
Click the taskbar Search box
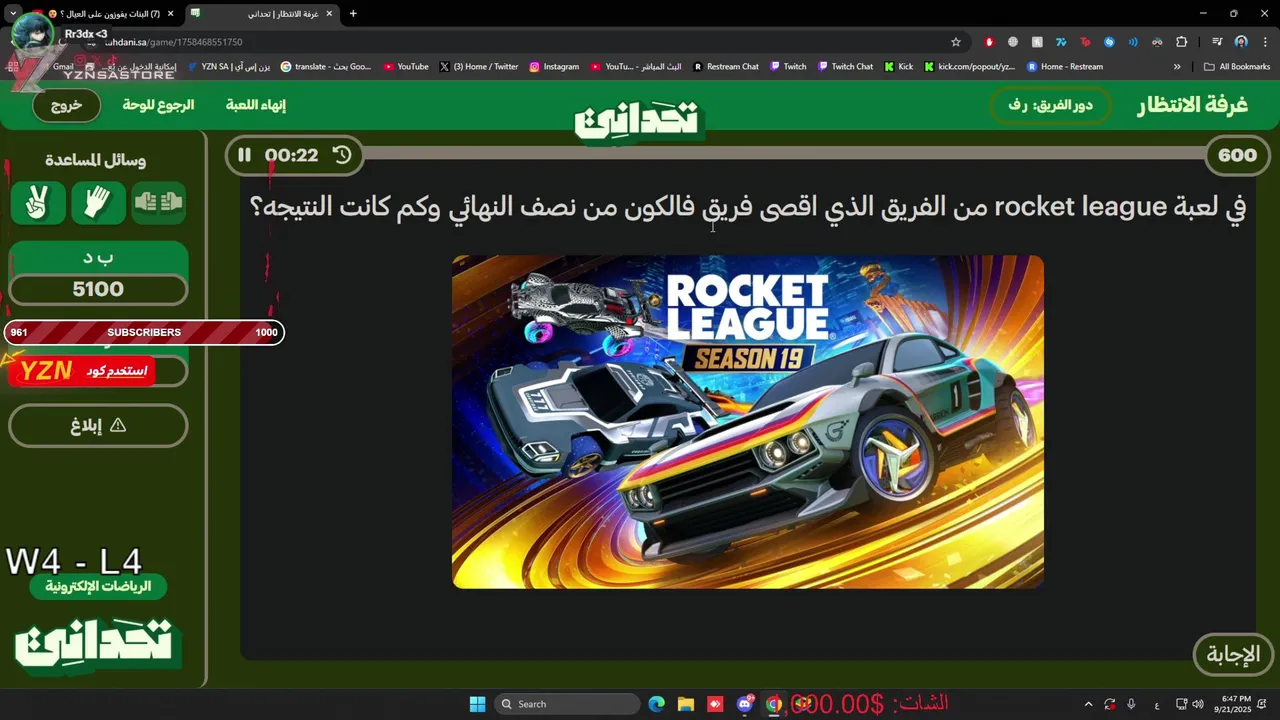(x=568, y=704)
